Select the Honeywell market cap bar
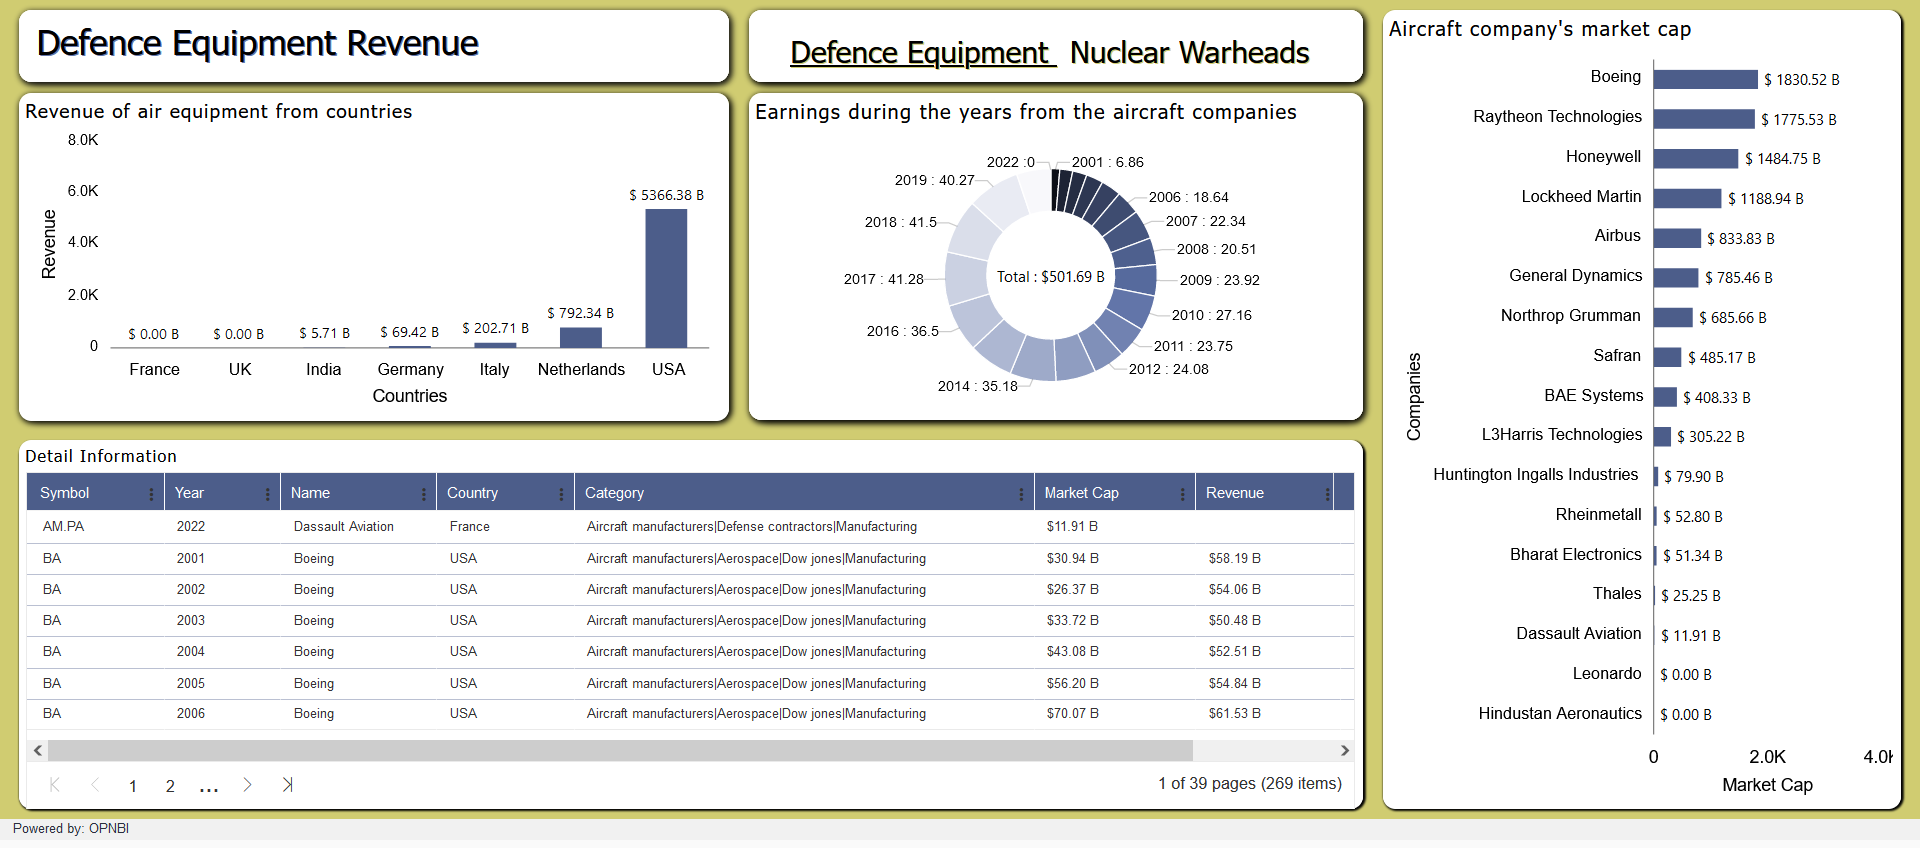This screenshot has width=1920, height=848. pyautogui.click(x=1696, y=158)
